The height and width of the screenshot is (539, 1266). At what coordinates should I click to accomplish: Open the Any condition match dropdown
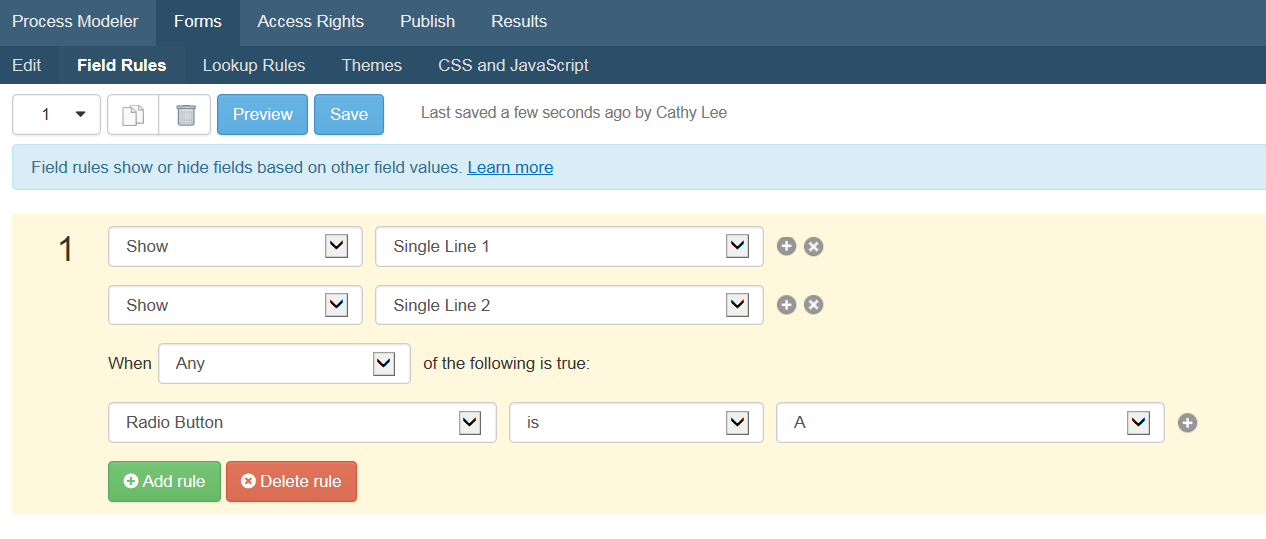tap(284, 363)
